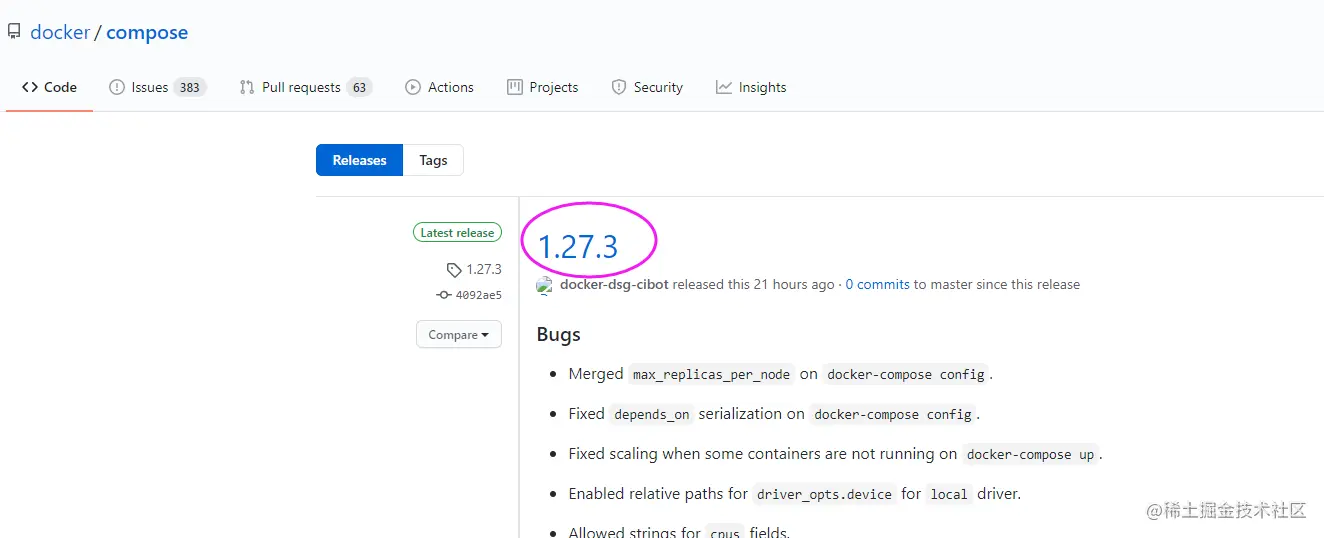Switch to the Tags view
1324x538 pixels.
(433, 160)
